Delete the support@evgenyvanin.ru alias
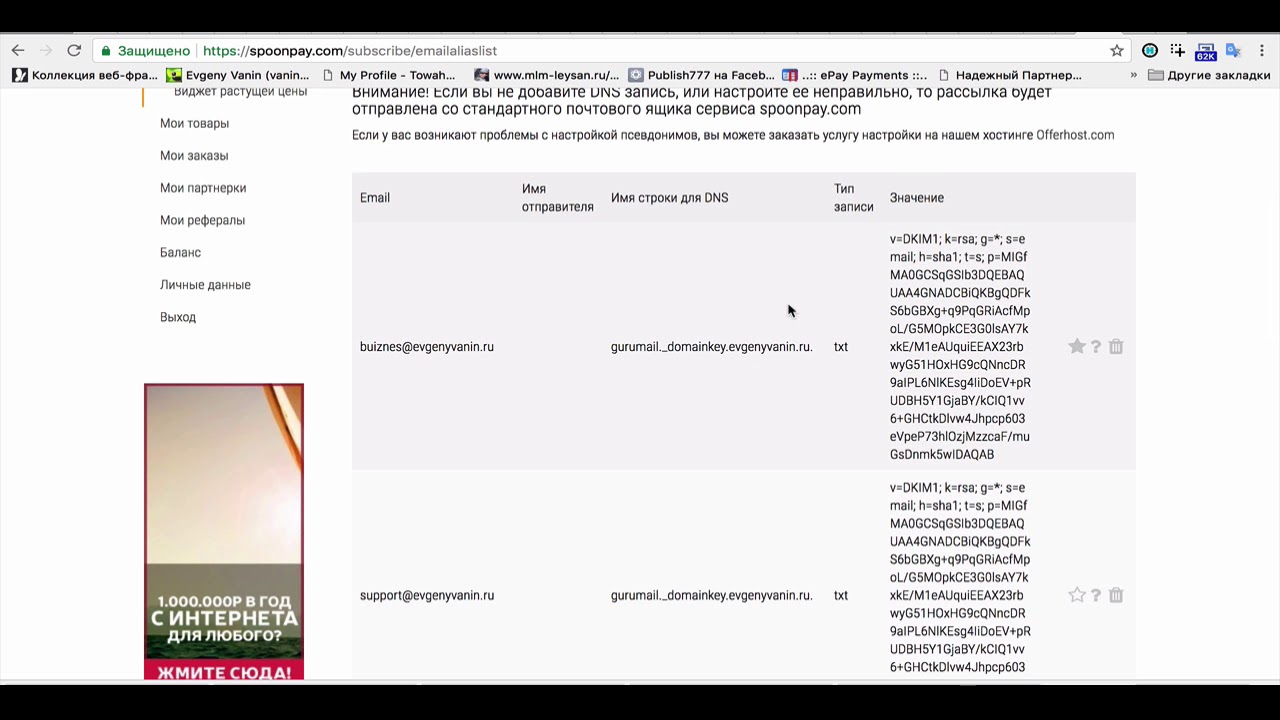 click(x=1116, y=595)
